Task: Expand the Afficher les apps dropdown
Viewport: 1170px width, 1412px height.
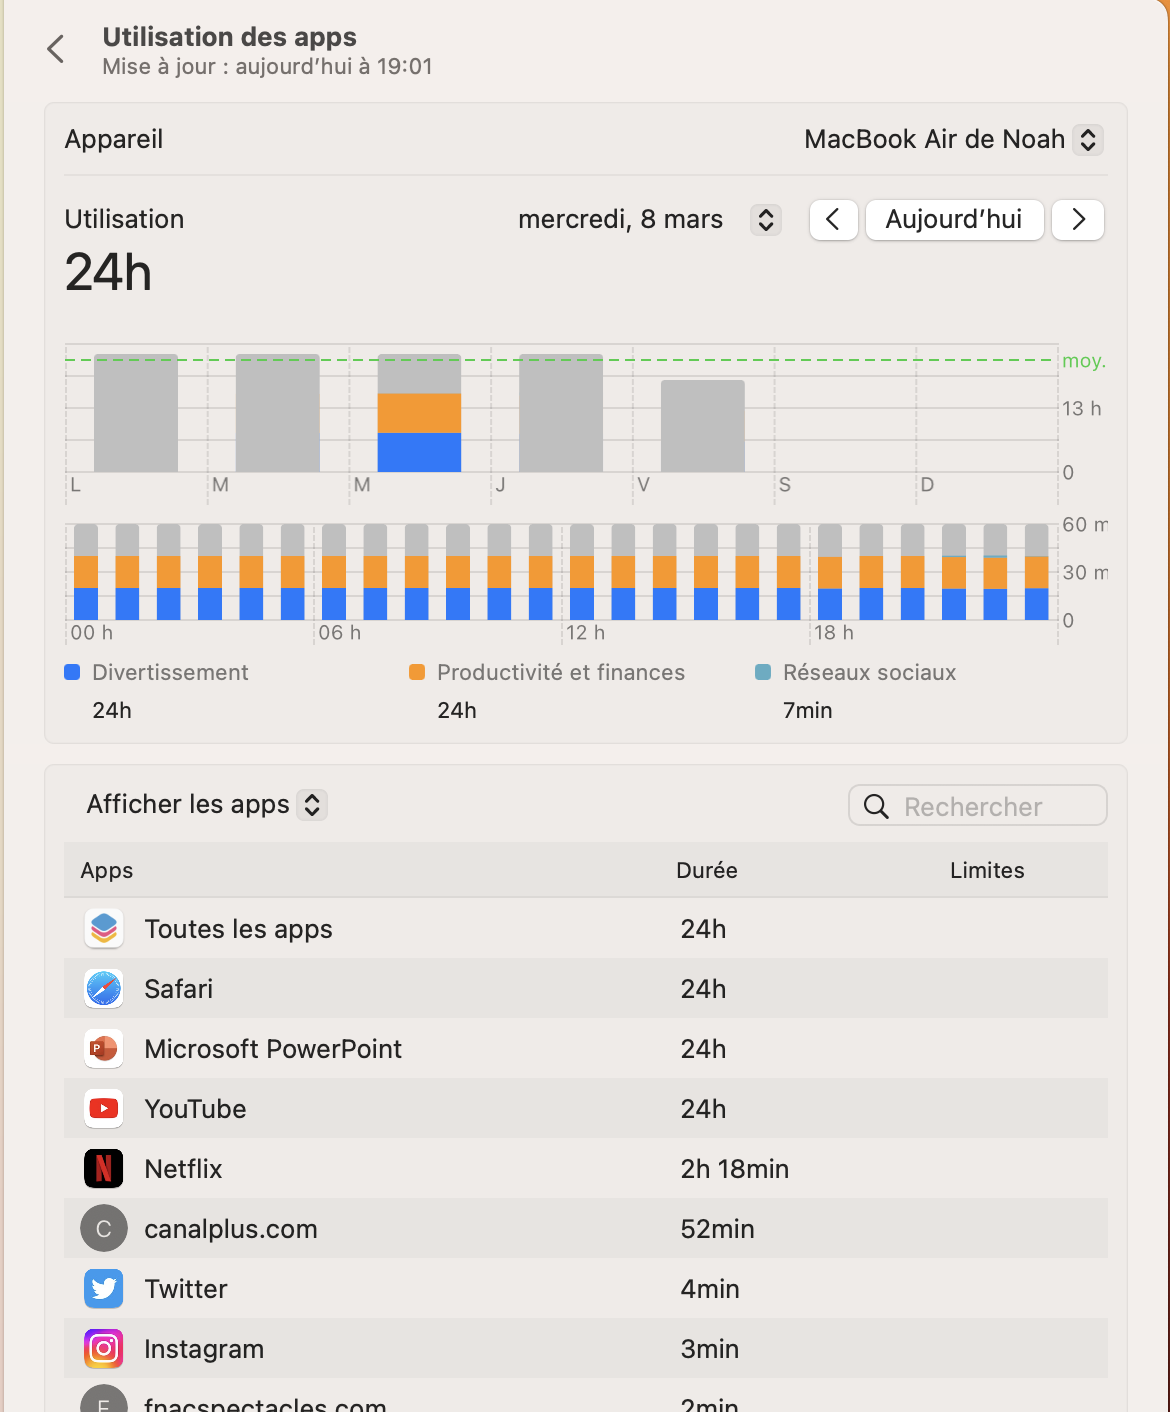Action: tap(311, 804)
